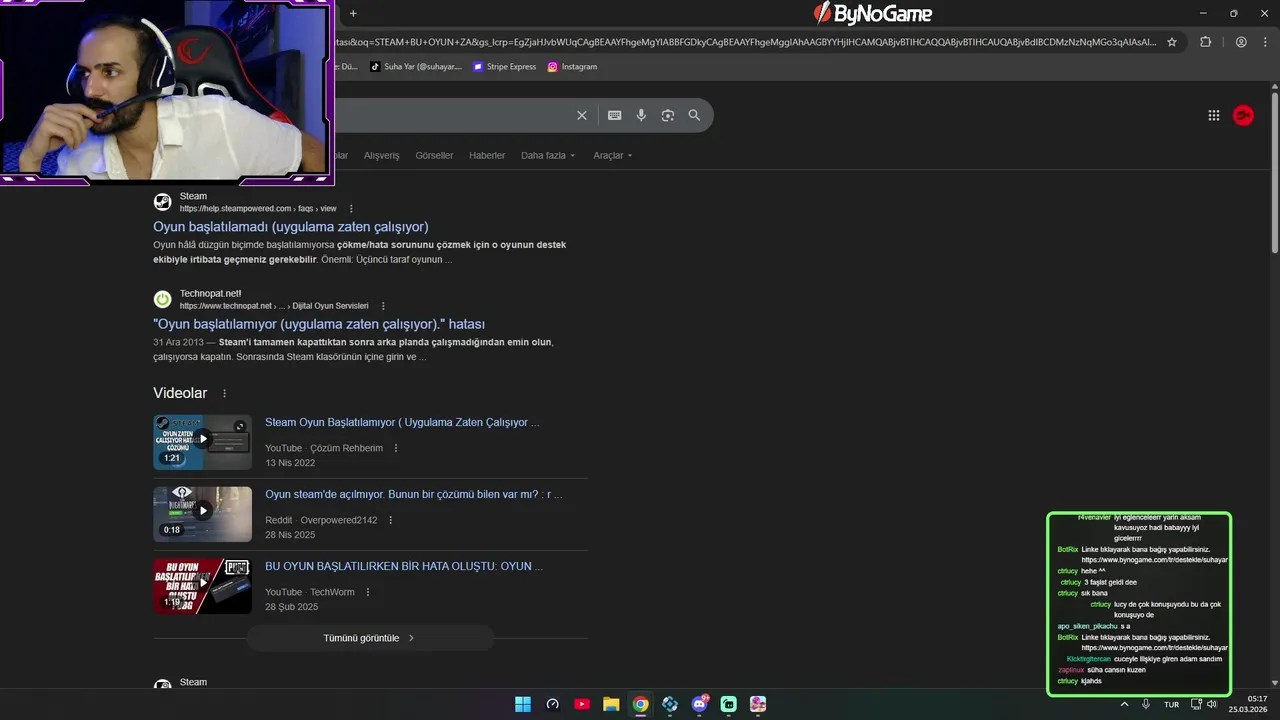Open options for TechWorm video
This screenshot has width=1280, height=720.
(x=368, y=592)
